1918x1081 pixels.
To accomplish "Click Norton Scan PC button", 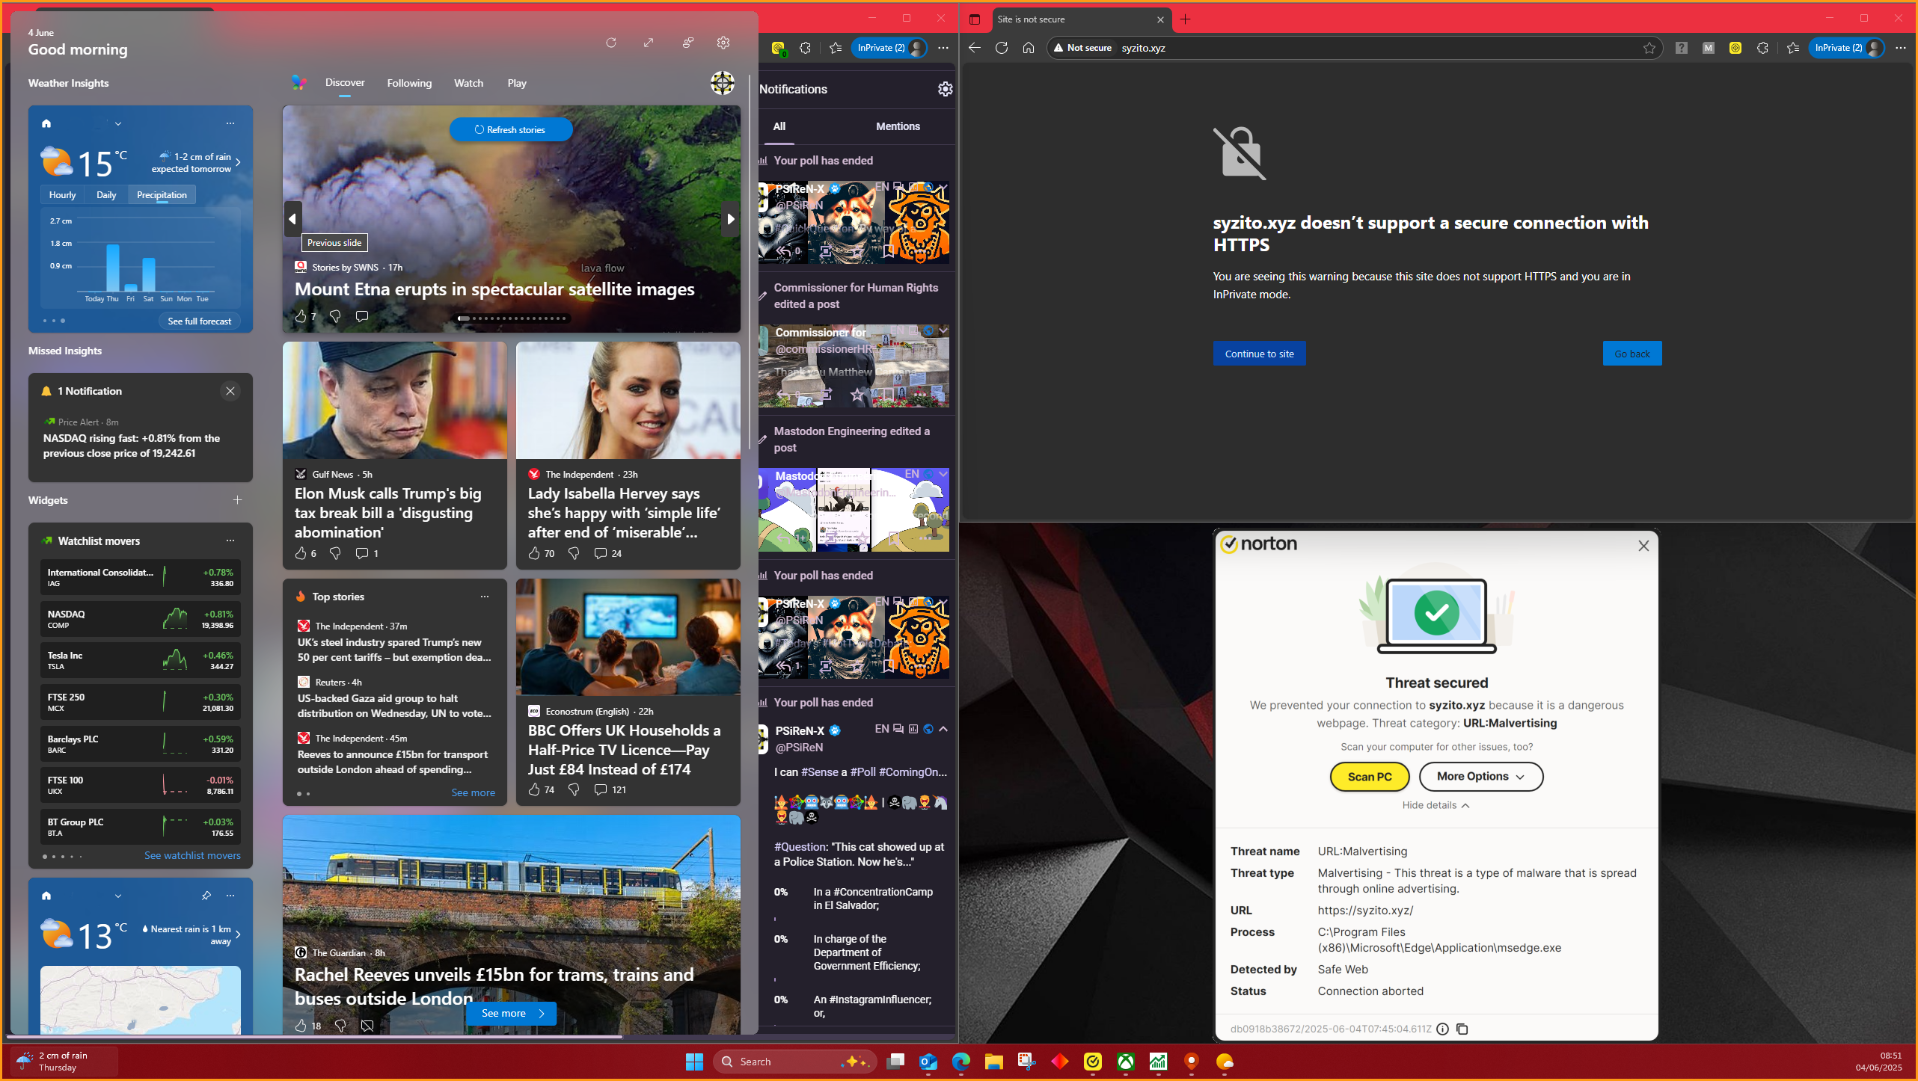I will click(x=1369, y=777).
